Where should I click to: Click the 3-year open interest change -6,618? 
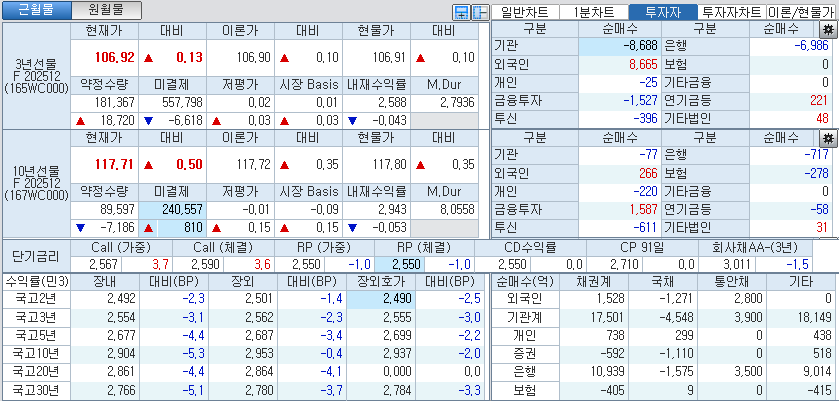tap(186, 120)
